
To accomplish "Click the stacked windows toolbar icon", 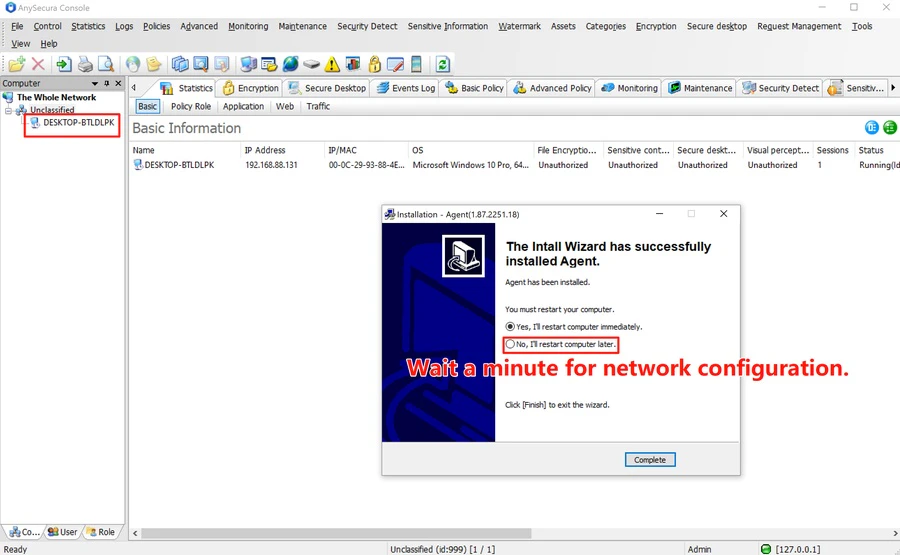I will point(180,64).
